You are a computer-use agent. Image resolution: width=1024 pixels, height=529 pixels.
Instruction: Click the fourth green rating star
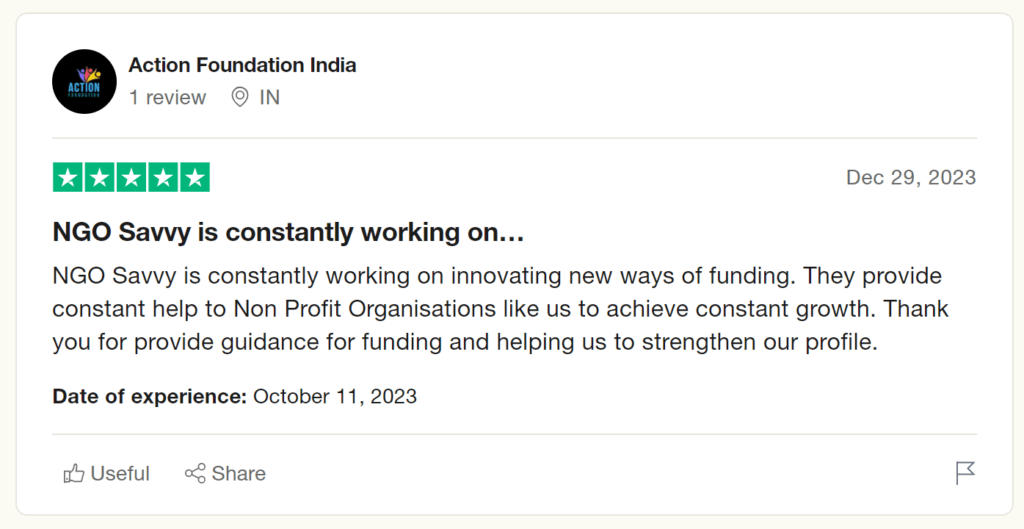tap(163, 177)
